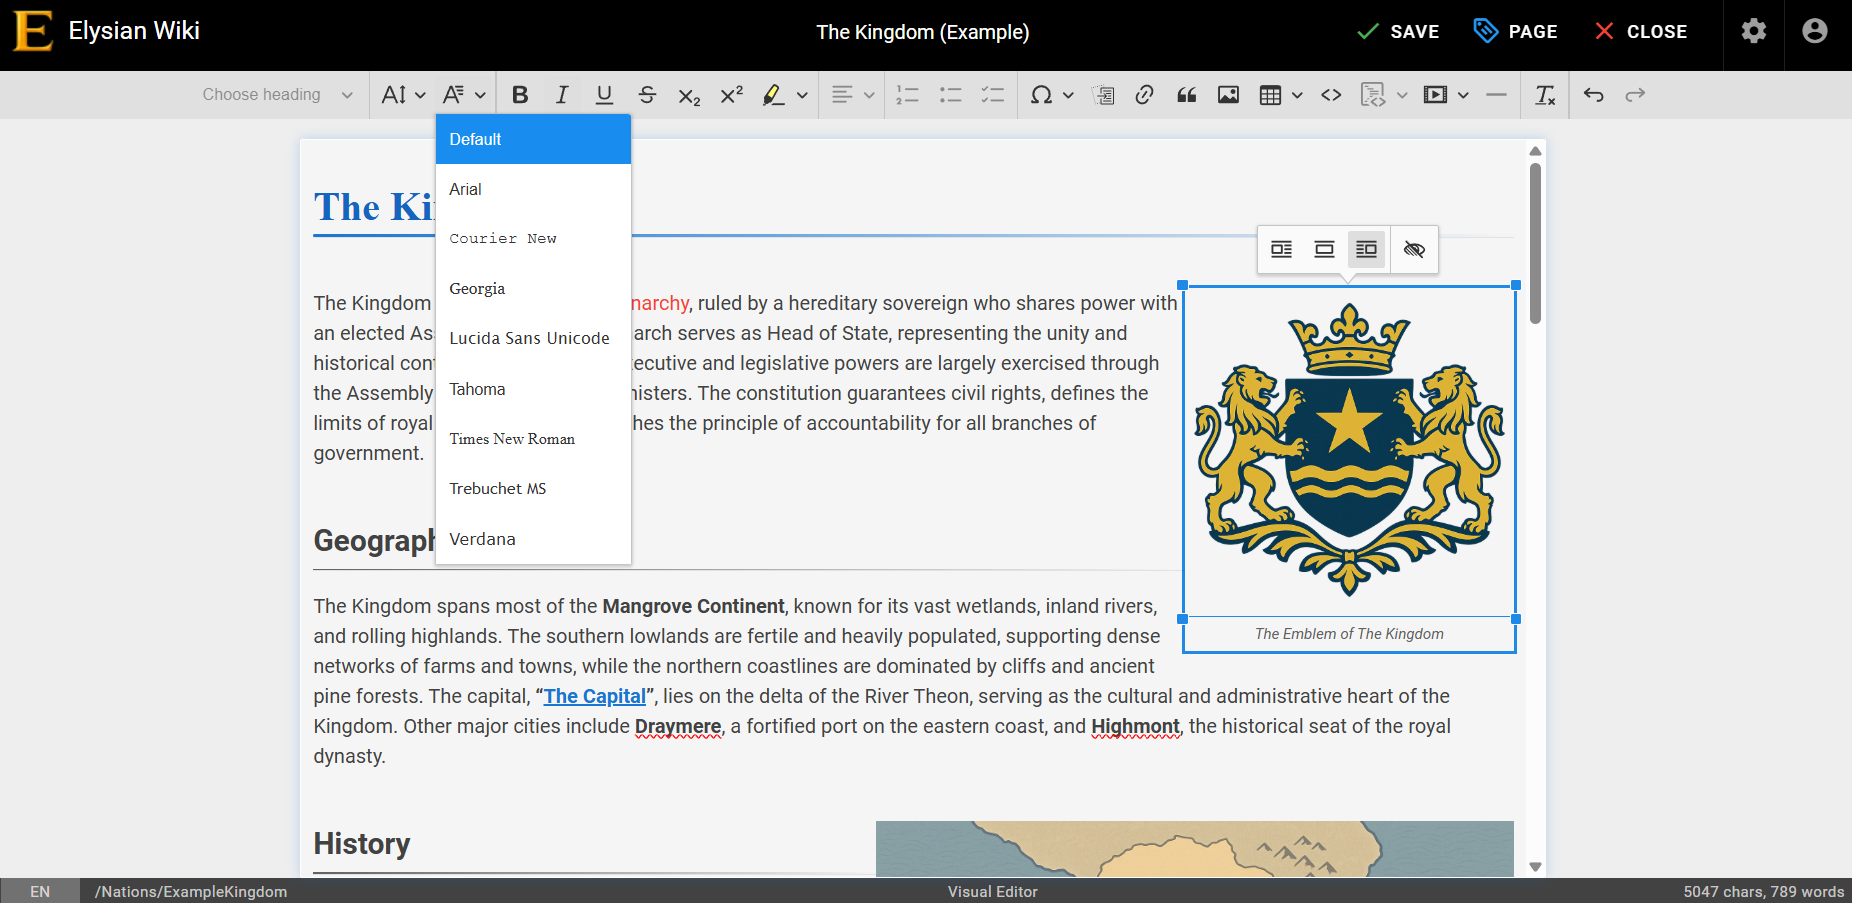Toggle underline formatting
This screenshot has width=1852, height=903.
(604, 95)
